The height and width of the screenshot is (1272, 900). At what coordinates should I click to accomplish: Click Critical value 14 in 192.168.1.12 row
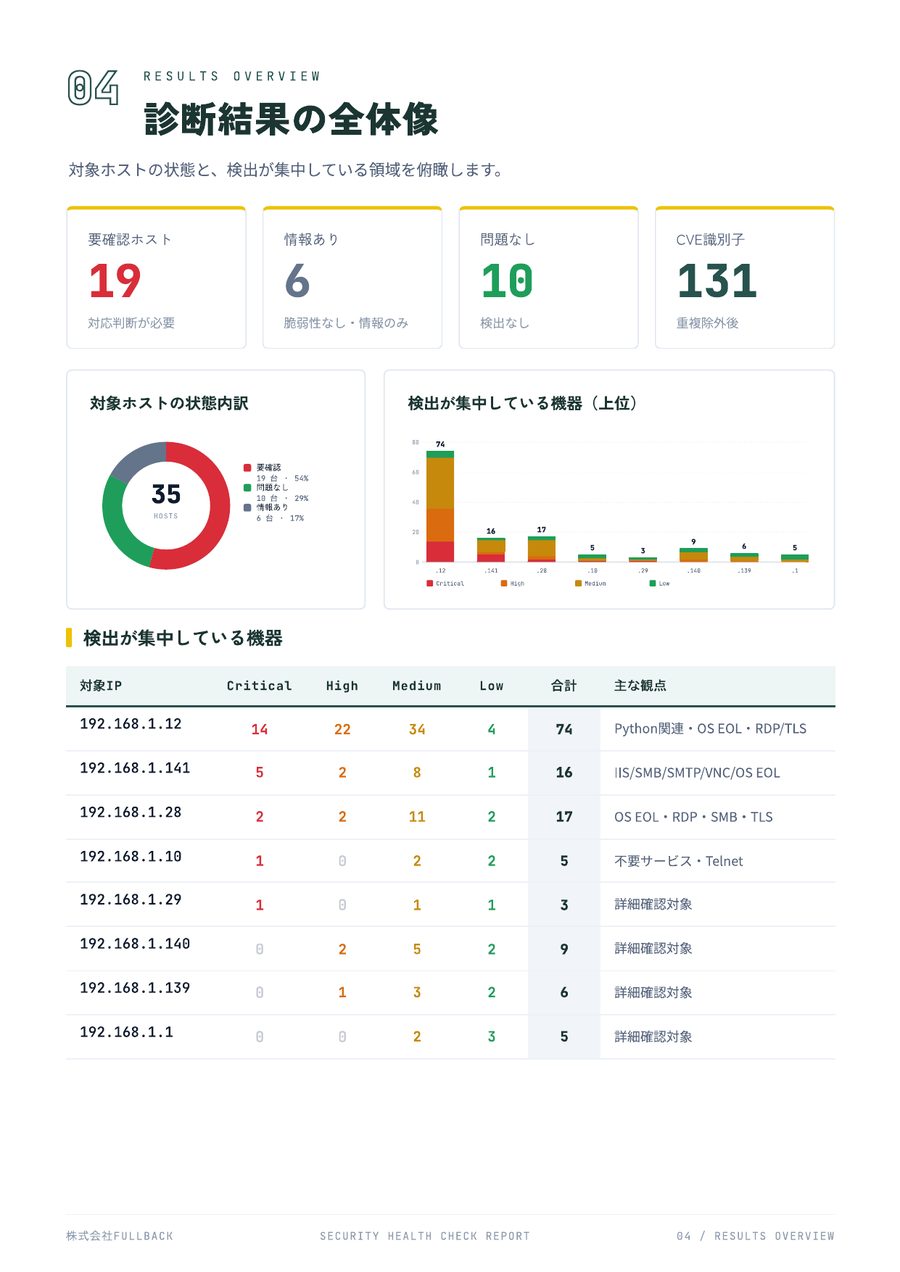(x=259, y=729)
